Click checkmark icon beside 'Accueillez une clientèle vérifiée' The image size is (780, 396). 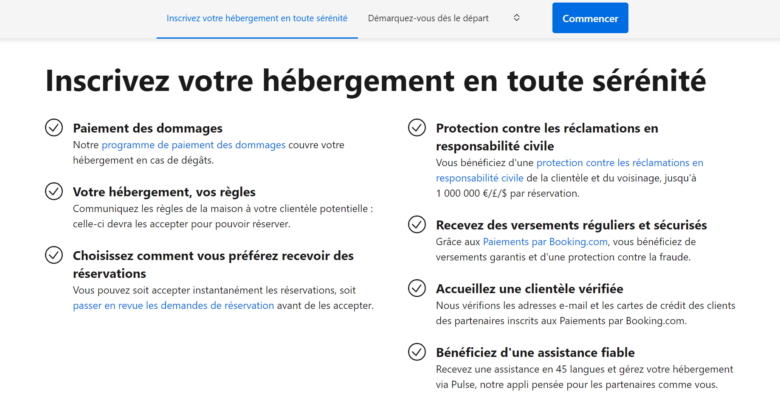[x=417, y=288]
